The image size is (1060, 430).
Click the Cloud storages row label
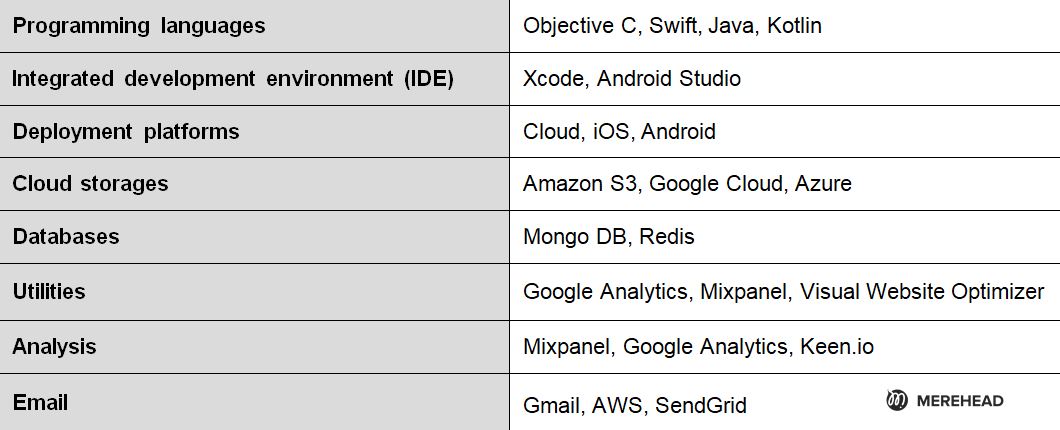(90, 184)
